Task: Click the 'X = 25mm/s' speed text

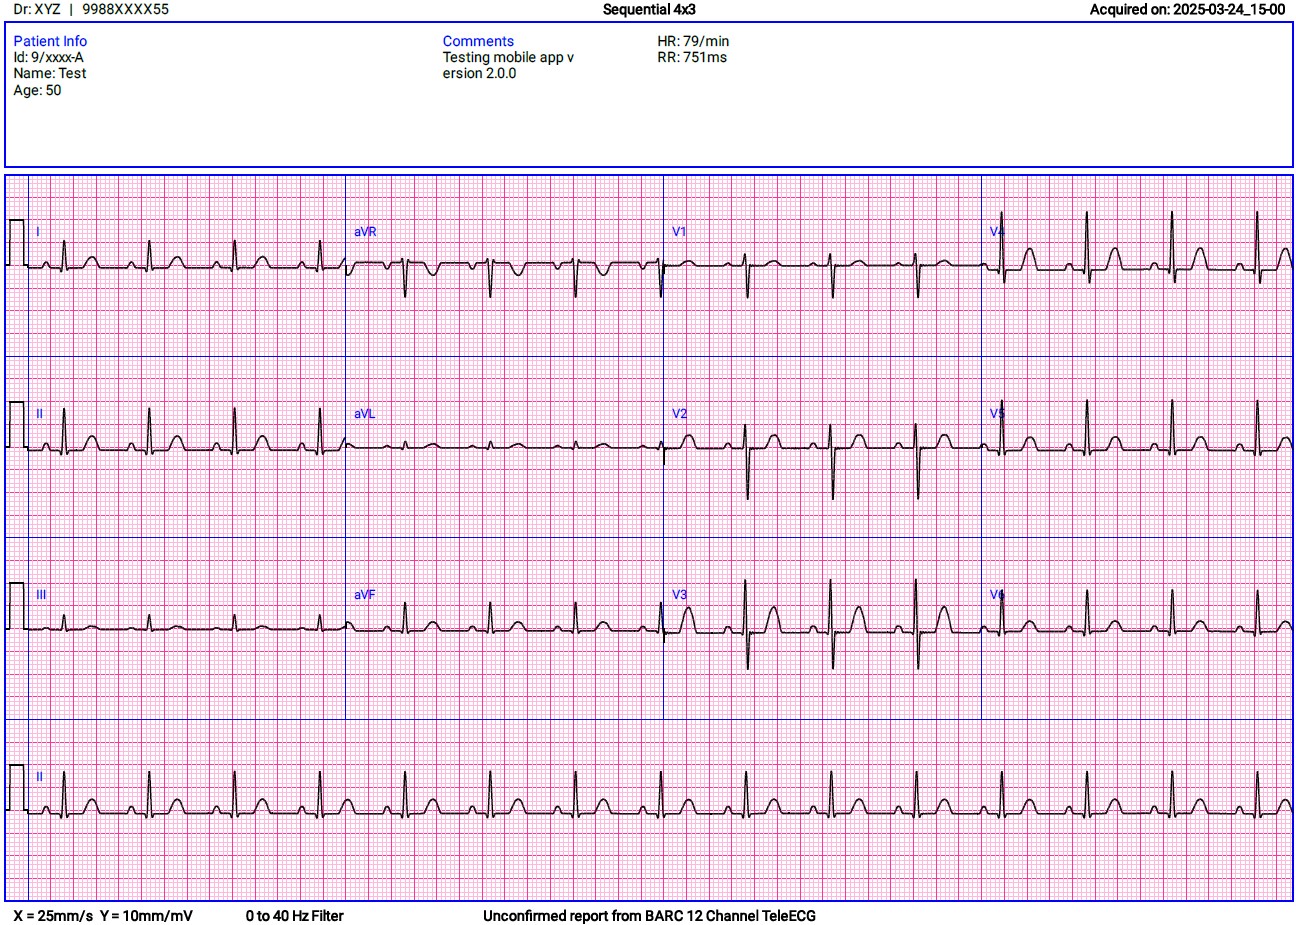Action: point(53,915)
